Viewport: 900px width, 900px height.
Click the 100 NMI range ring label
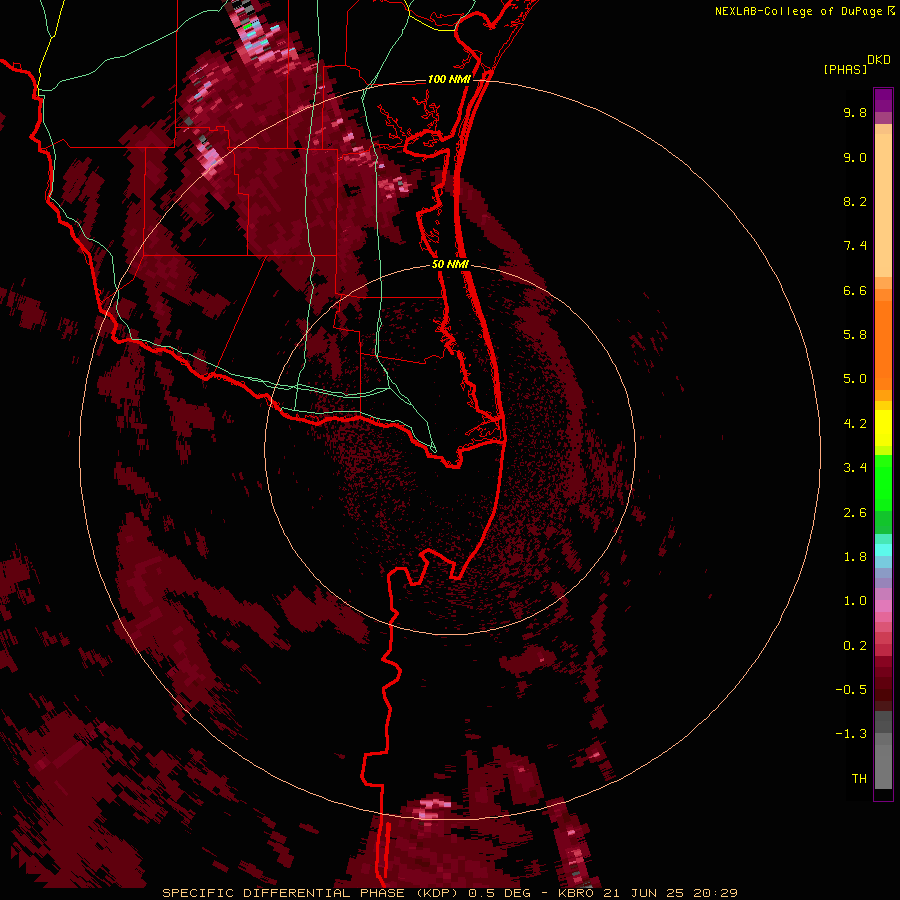(449, 79)
